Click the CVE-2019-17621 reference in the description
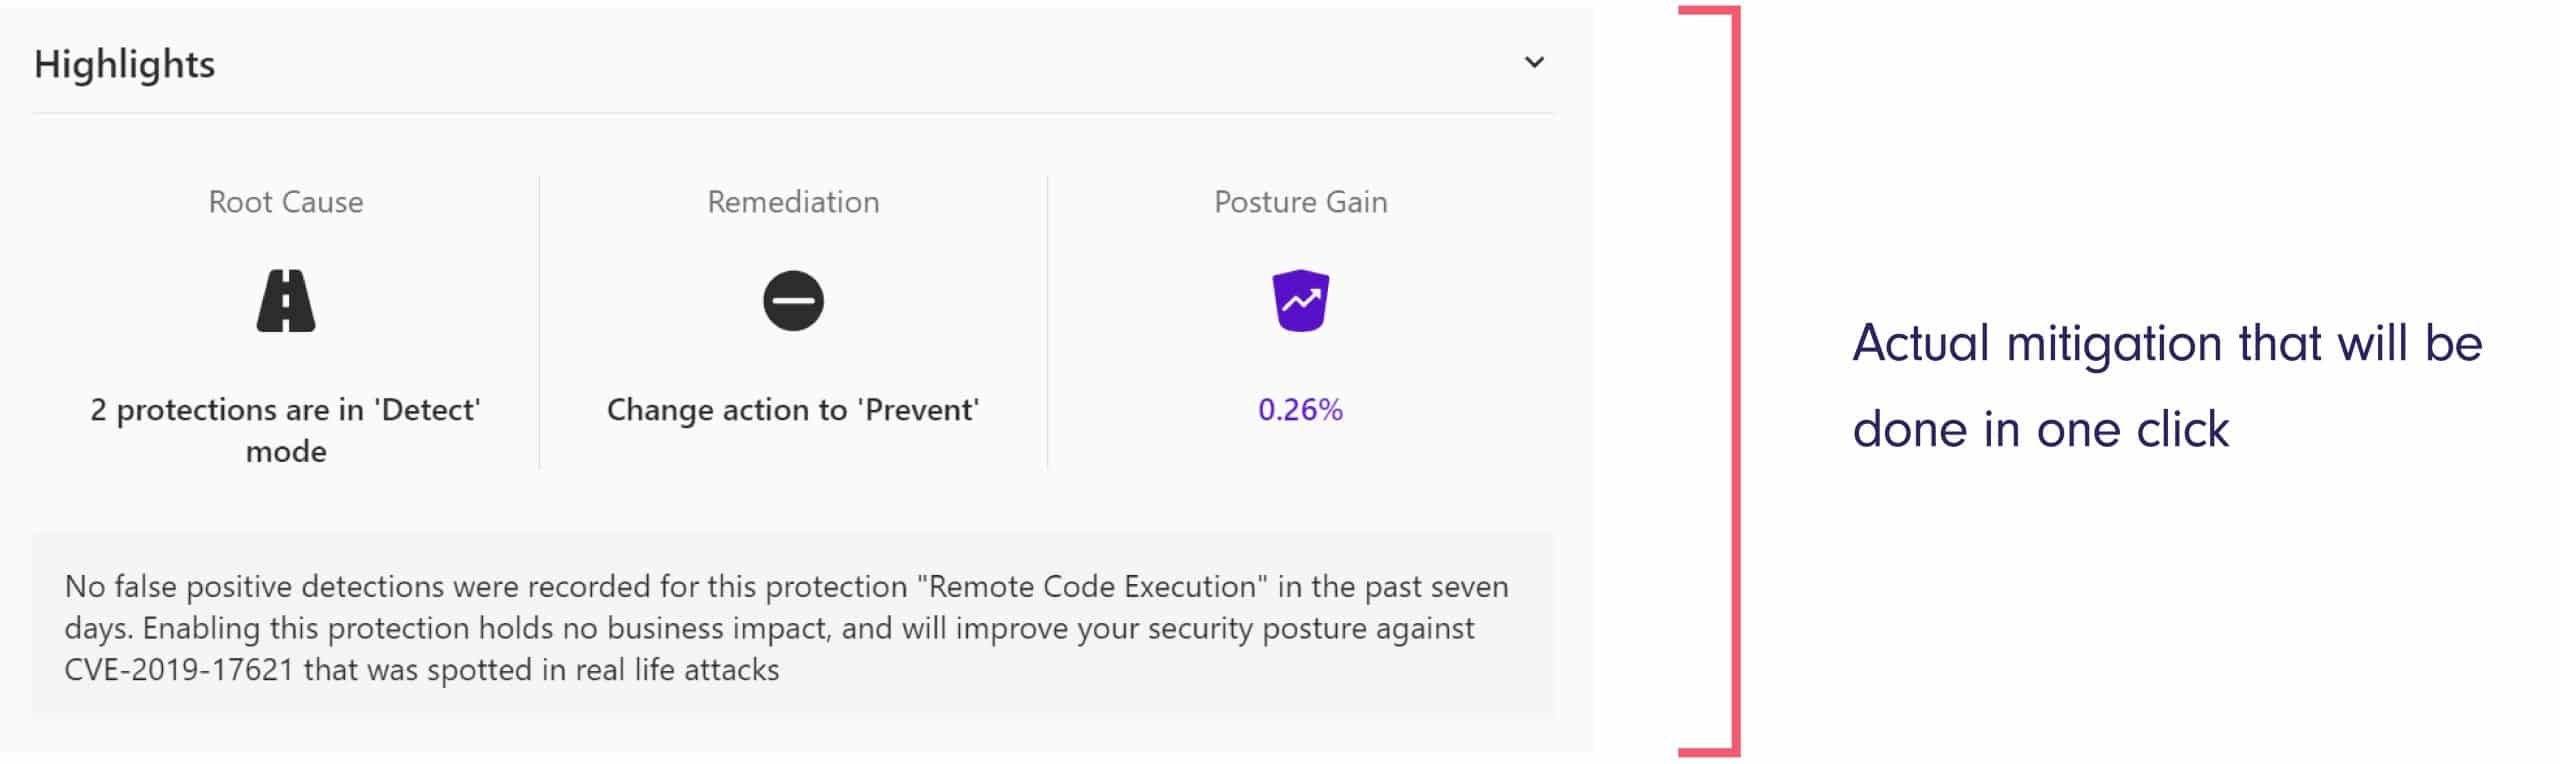This screenshot has height=764, width=2560. [178, 670]
